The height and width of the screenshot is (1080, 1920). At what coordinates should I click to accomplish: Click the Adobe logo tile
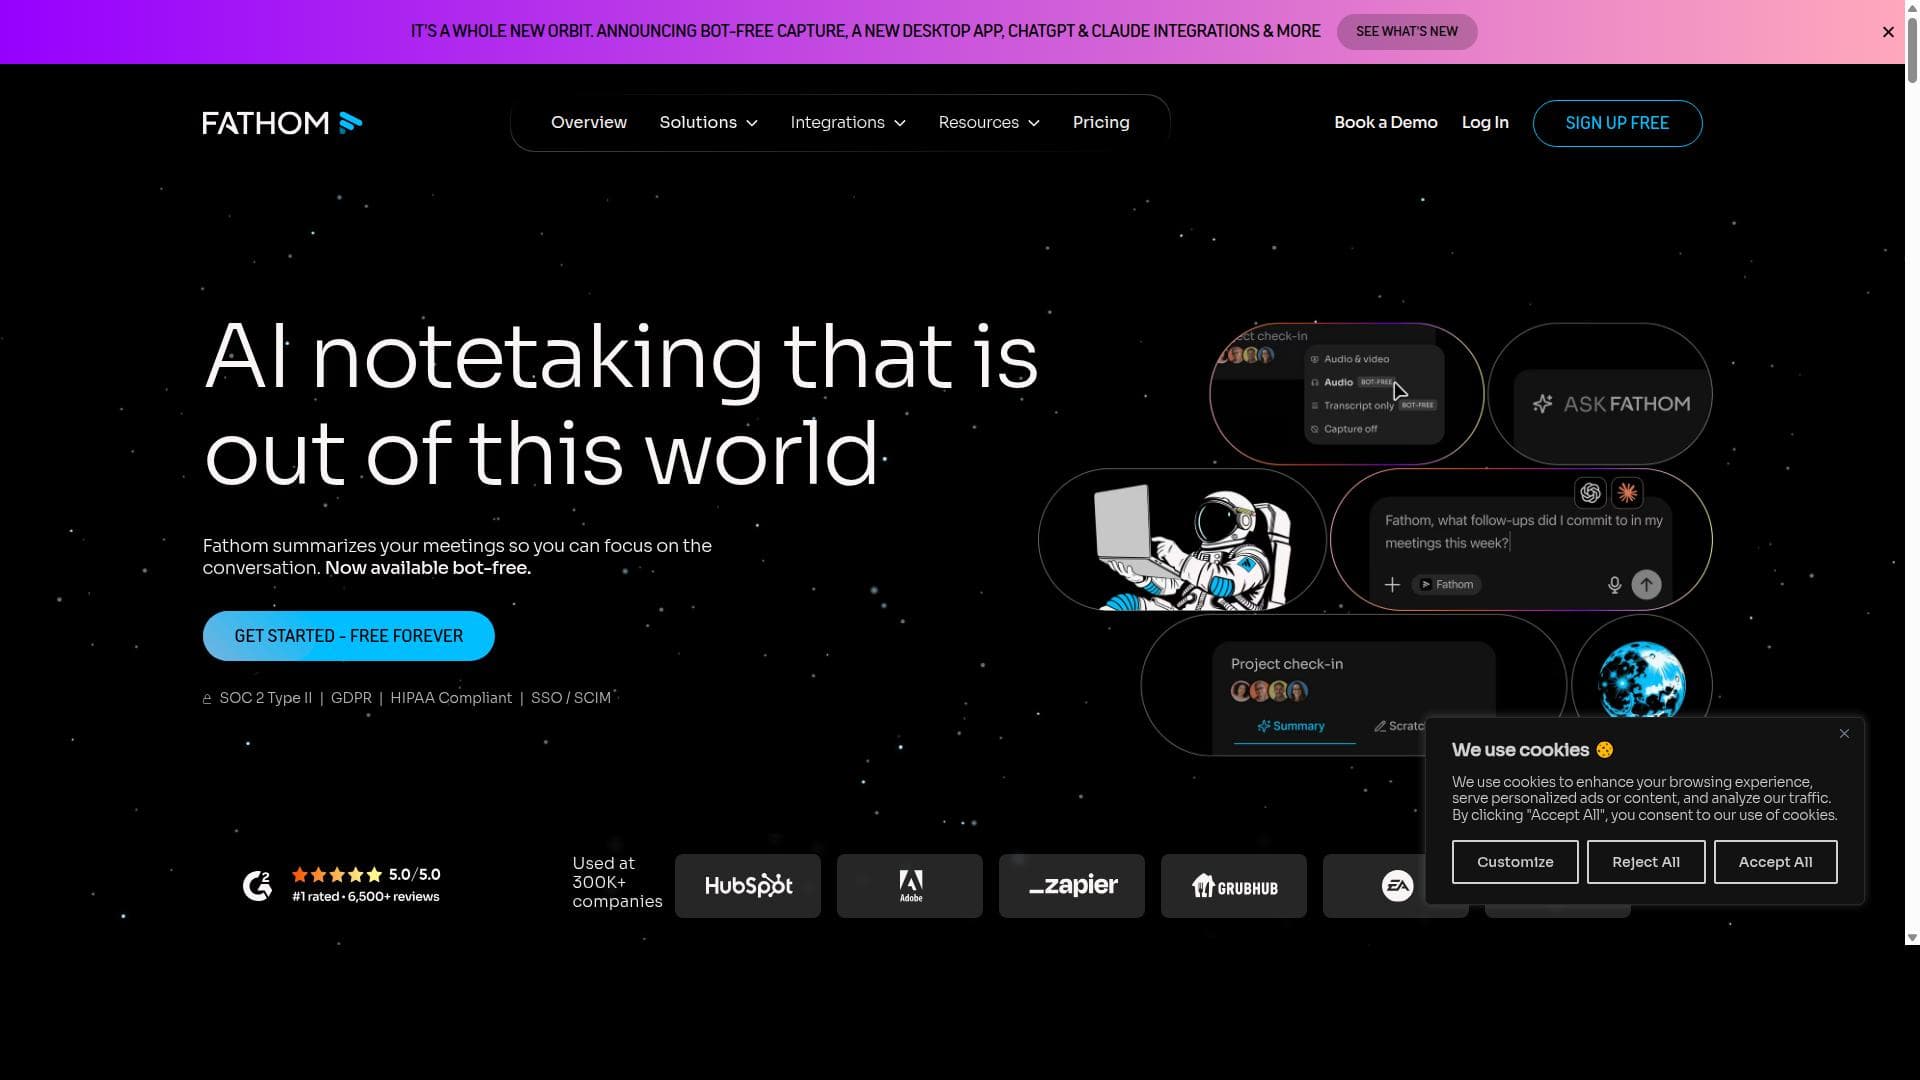tap(910, 886)
